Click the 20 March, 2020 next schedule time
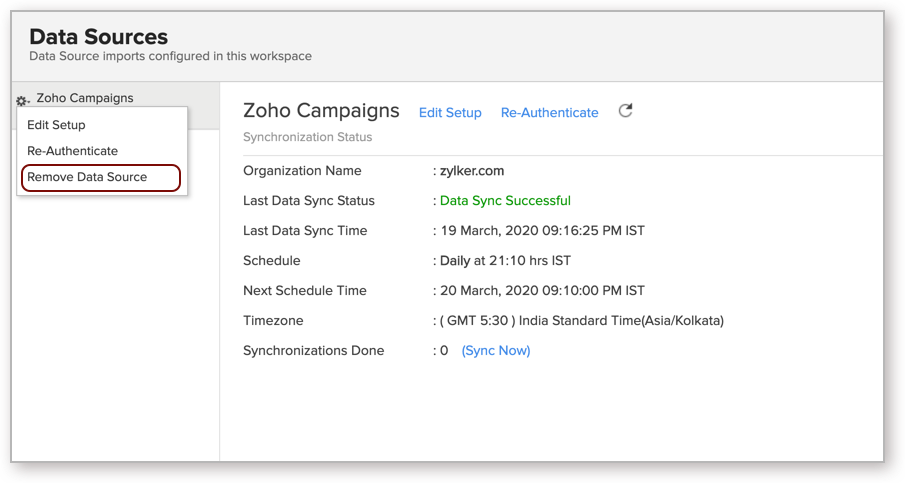Screen dimensions: 905x483 point(543,290)
